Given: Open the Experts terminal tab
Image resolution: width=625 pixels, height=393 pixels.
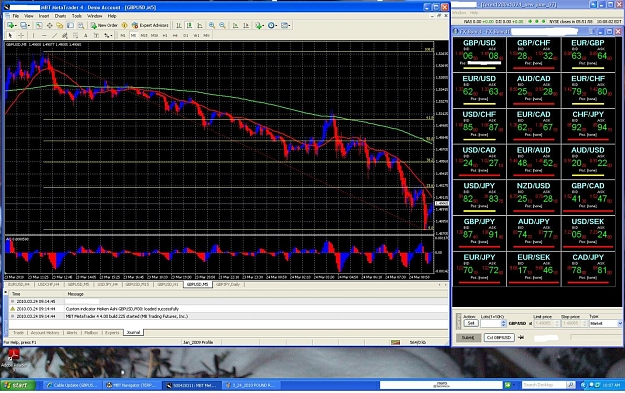Looking at the screenshot, I should 112,332.
